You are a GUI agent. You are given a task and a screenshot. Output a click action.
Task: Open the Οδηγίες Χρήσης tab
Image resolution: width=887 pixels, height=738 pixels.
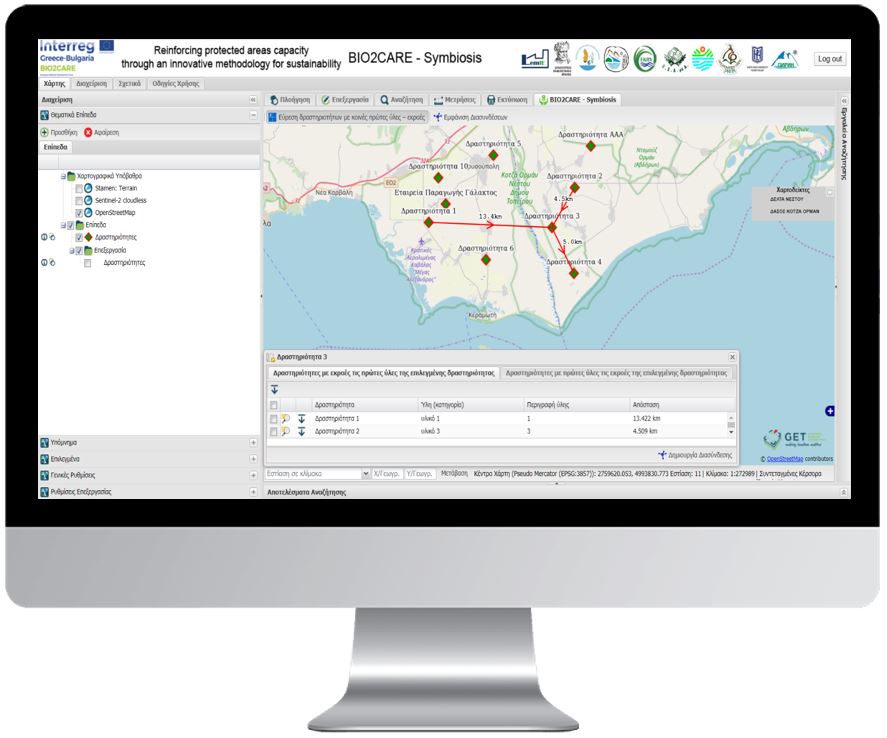(175, 84)
